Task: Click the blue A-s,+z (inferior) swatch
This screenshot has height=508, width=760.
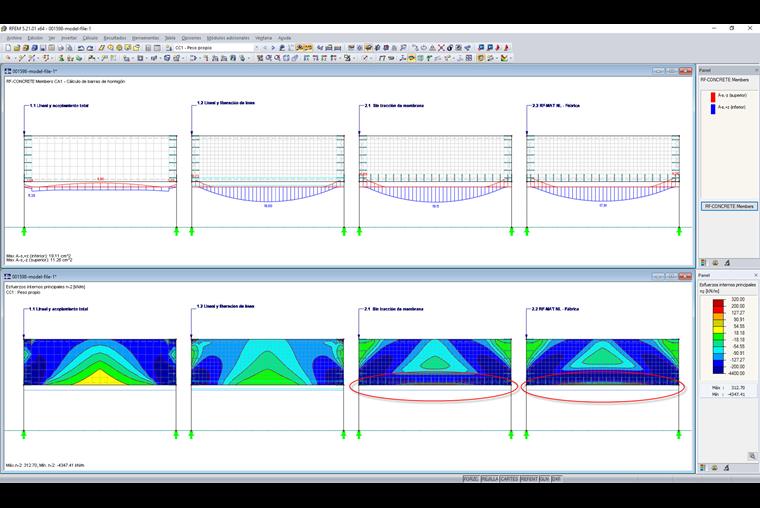Action: pos(712,109)
